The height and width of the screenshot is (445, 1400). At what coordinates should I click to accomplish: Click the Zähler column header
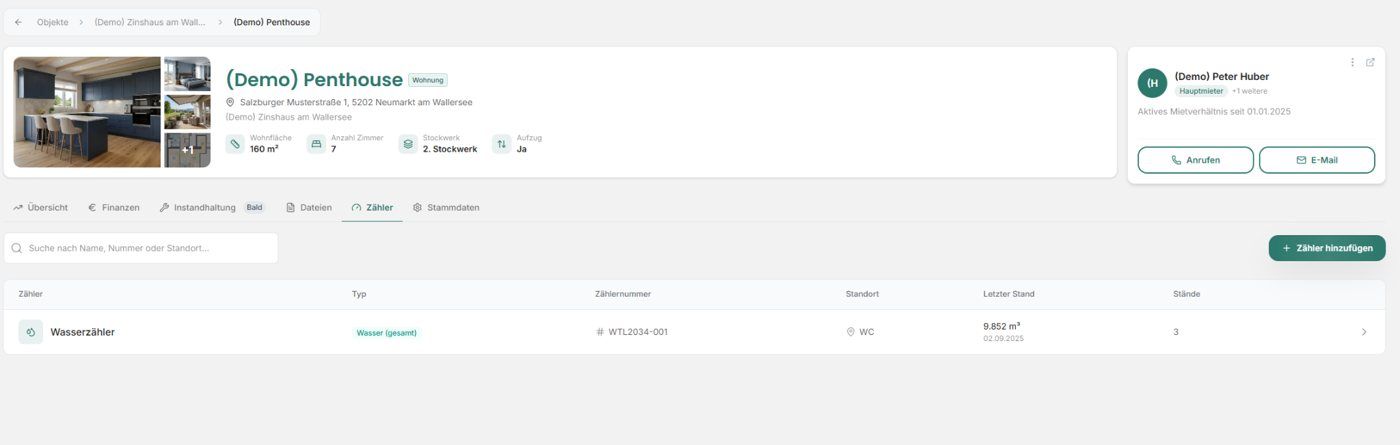pos(31,294)
